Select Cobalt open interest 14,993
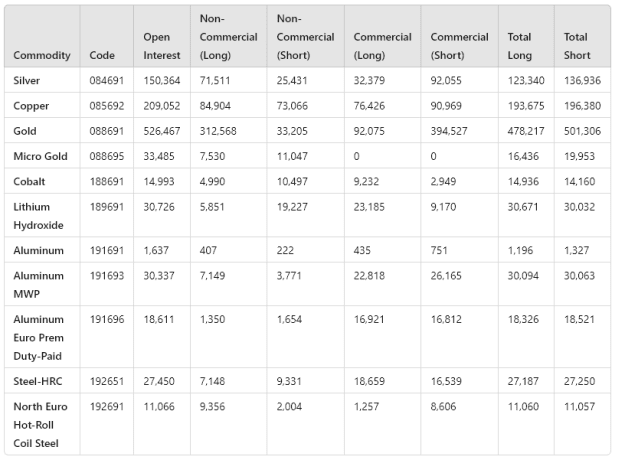The width and height of the screenshot is (625, 460). (159, 182)
